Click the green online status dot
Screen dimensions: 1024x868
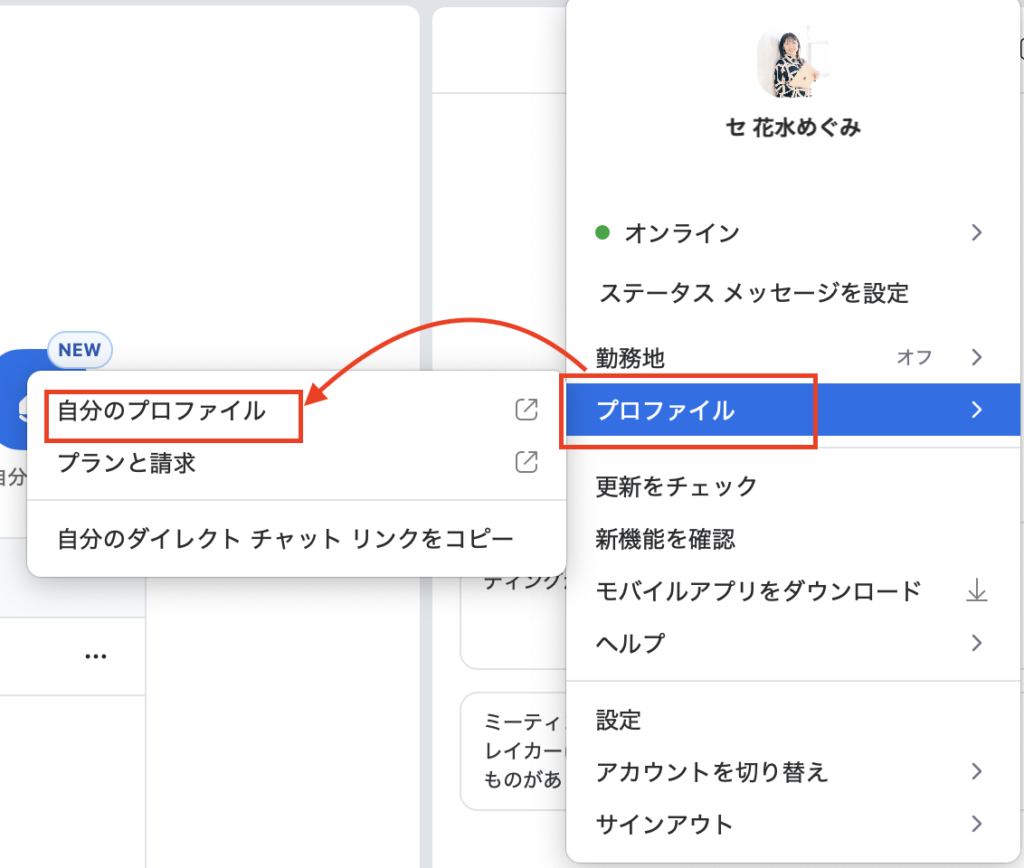[x=602, y=233]
